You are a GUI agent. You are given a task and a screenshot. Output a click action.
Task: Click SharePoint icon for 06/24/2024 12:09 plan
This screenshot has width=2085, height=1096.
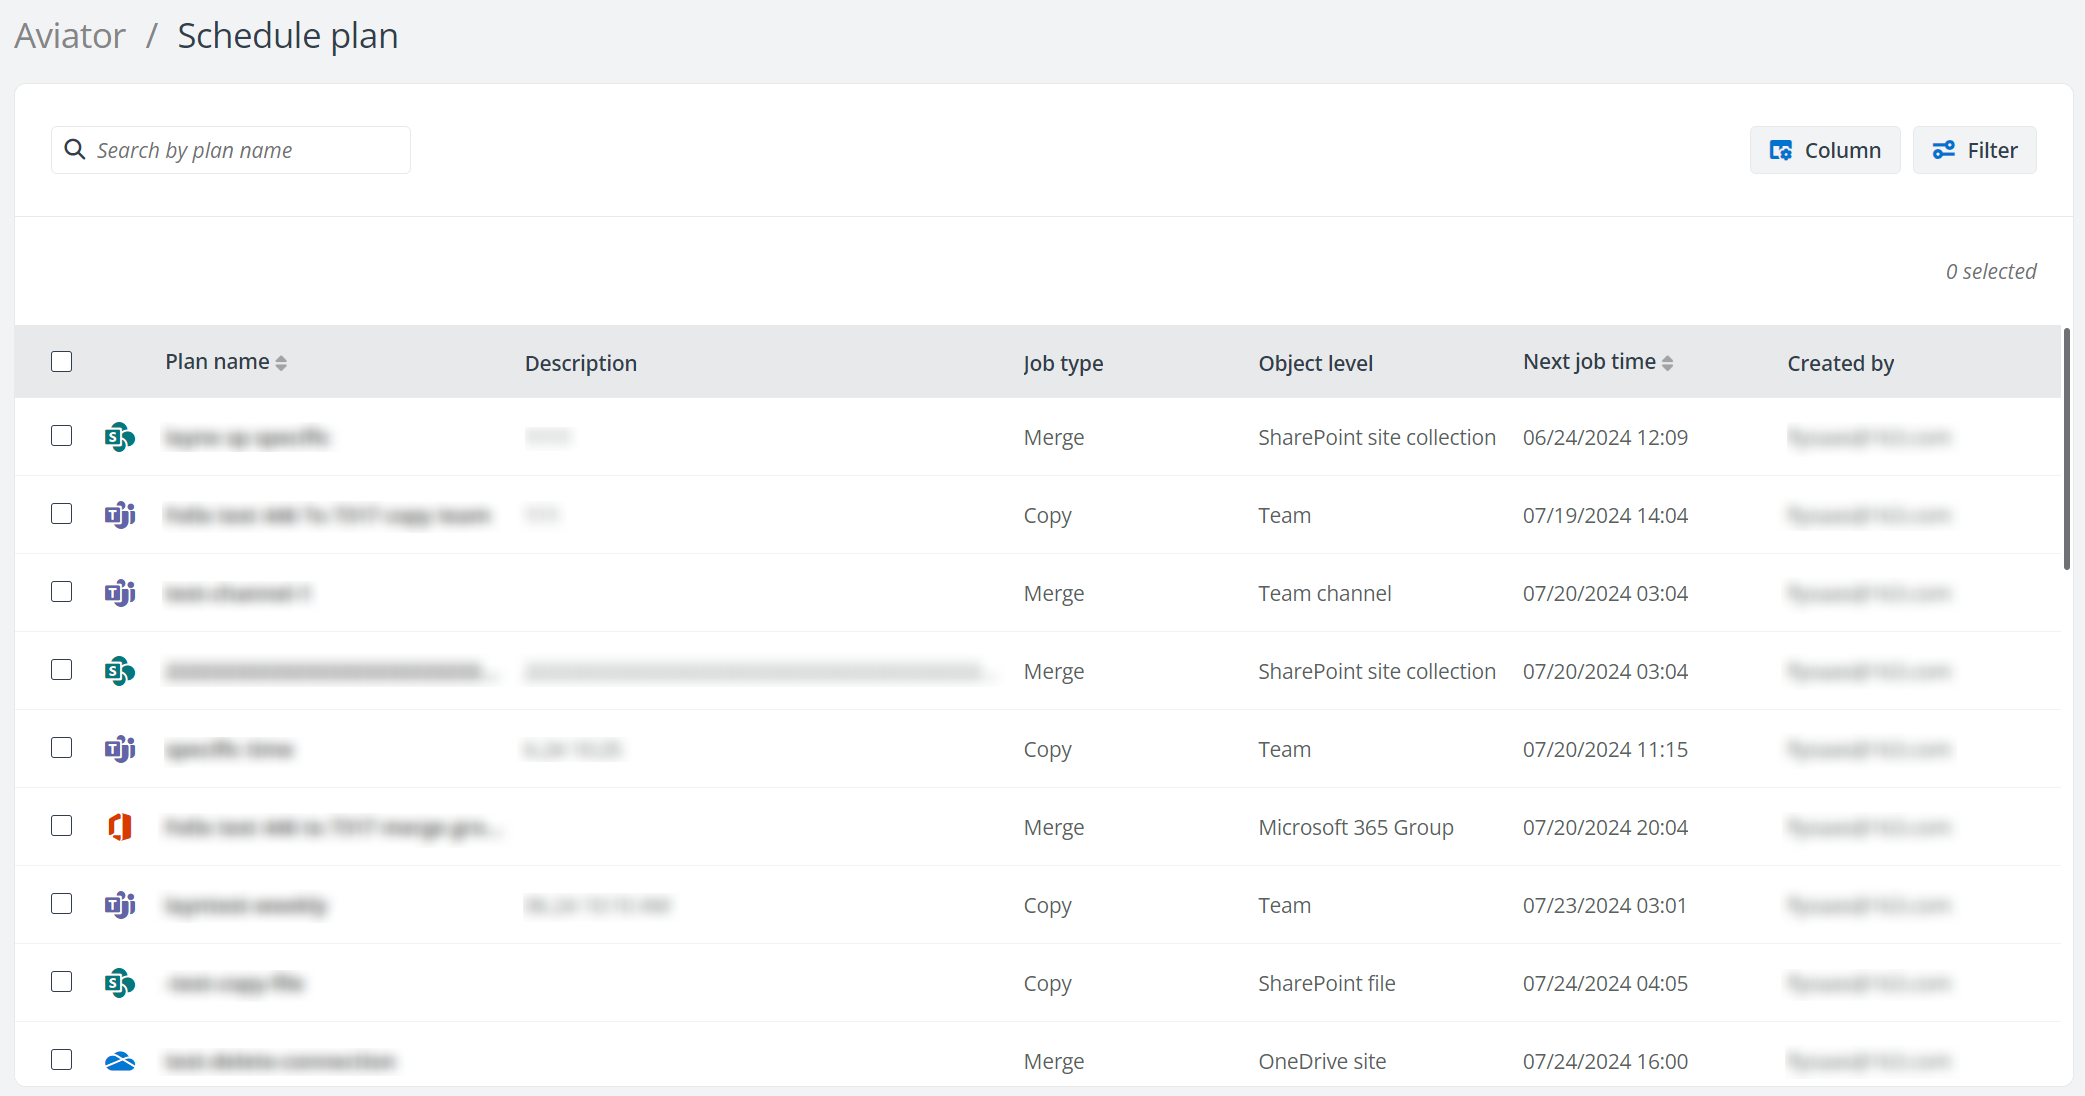(120, 437)
